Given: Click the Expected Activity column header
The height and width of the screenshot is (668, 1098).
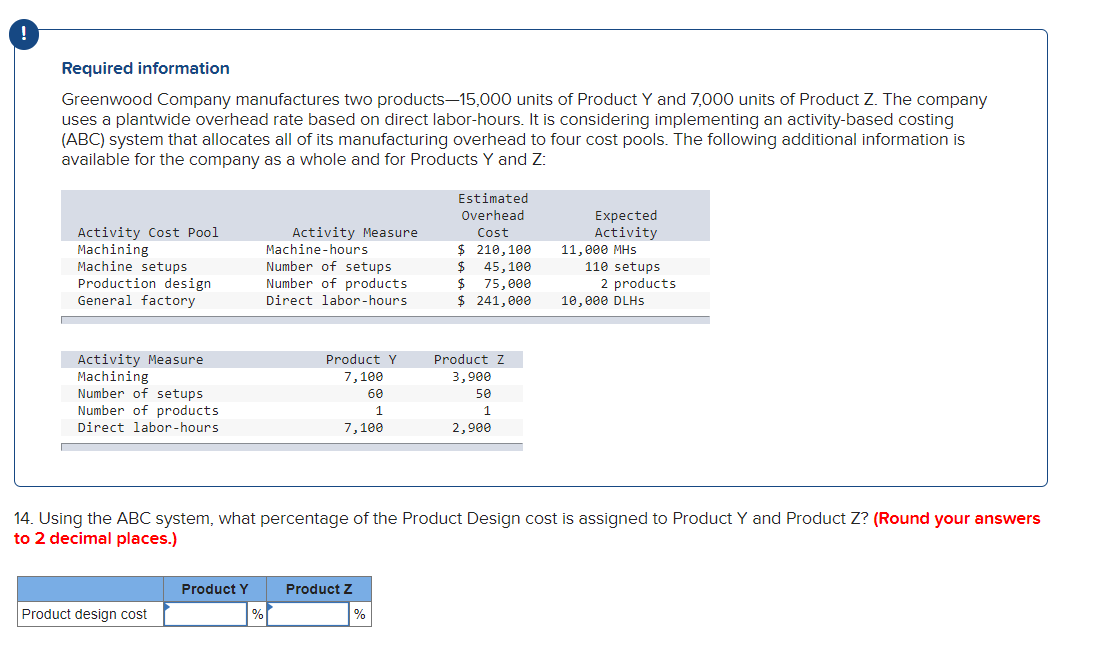Looking at the screenshot, I should [626, 224].
